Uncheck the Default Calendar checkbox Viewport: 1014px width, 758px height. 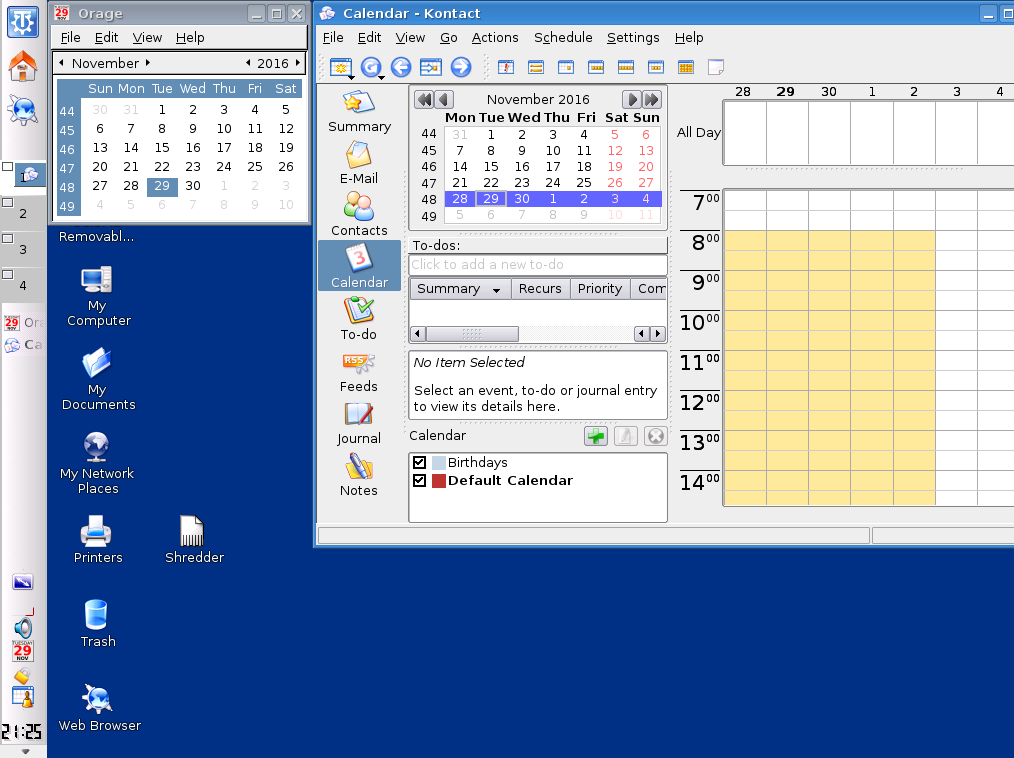click(x=419, y=481)
